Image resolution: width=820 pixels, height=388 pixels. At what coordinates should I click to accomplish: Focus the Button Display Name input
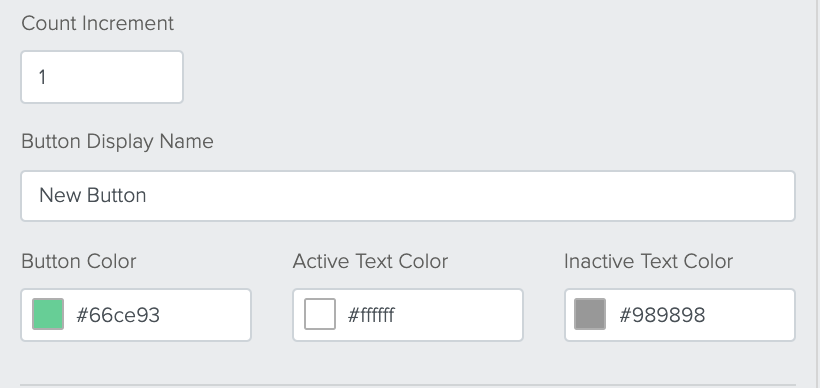[x=408, y=196]
